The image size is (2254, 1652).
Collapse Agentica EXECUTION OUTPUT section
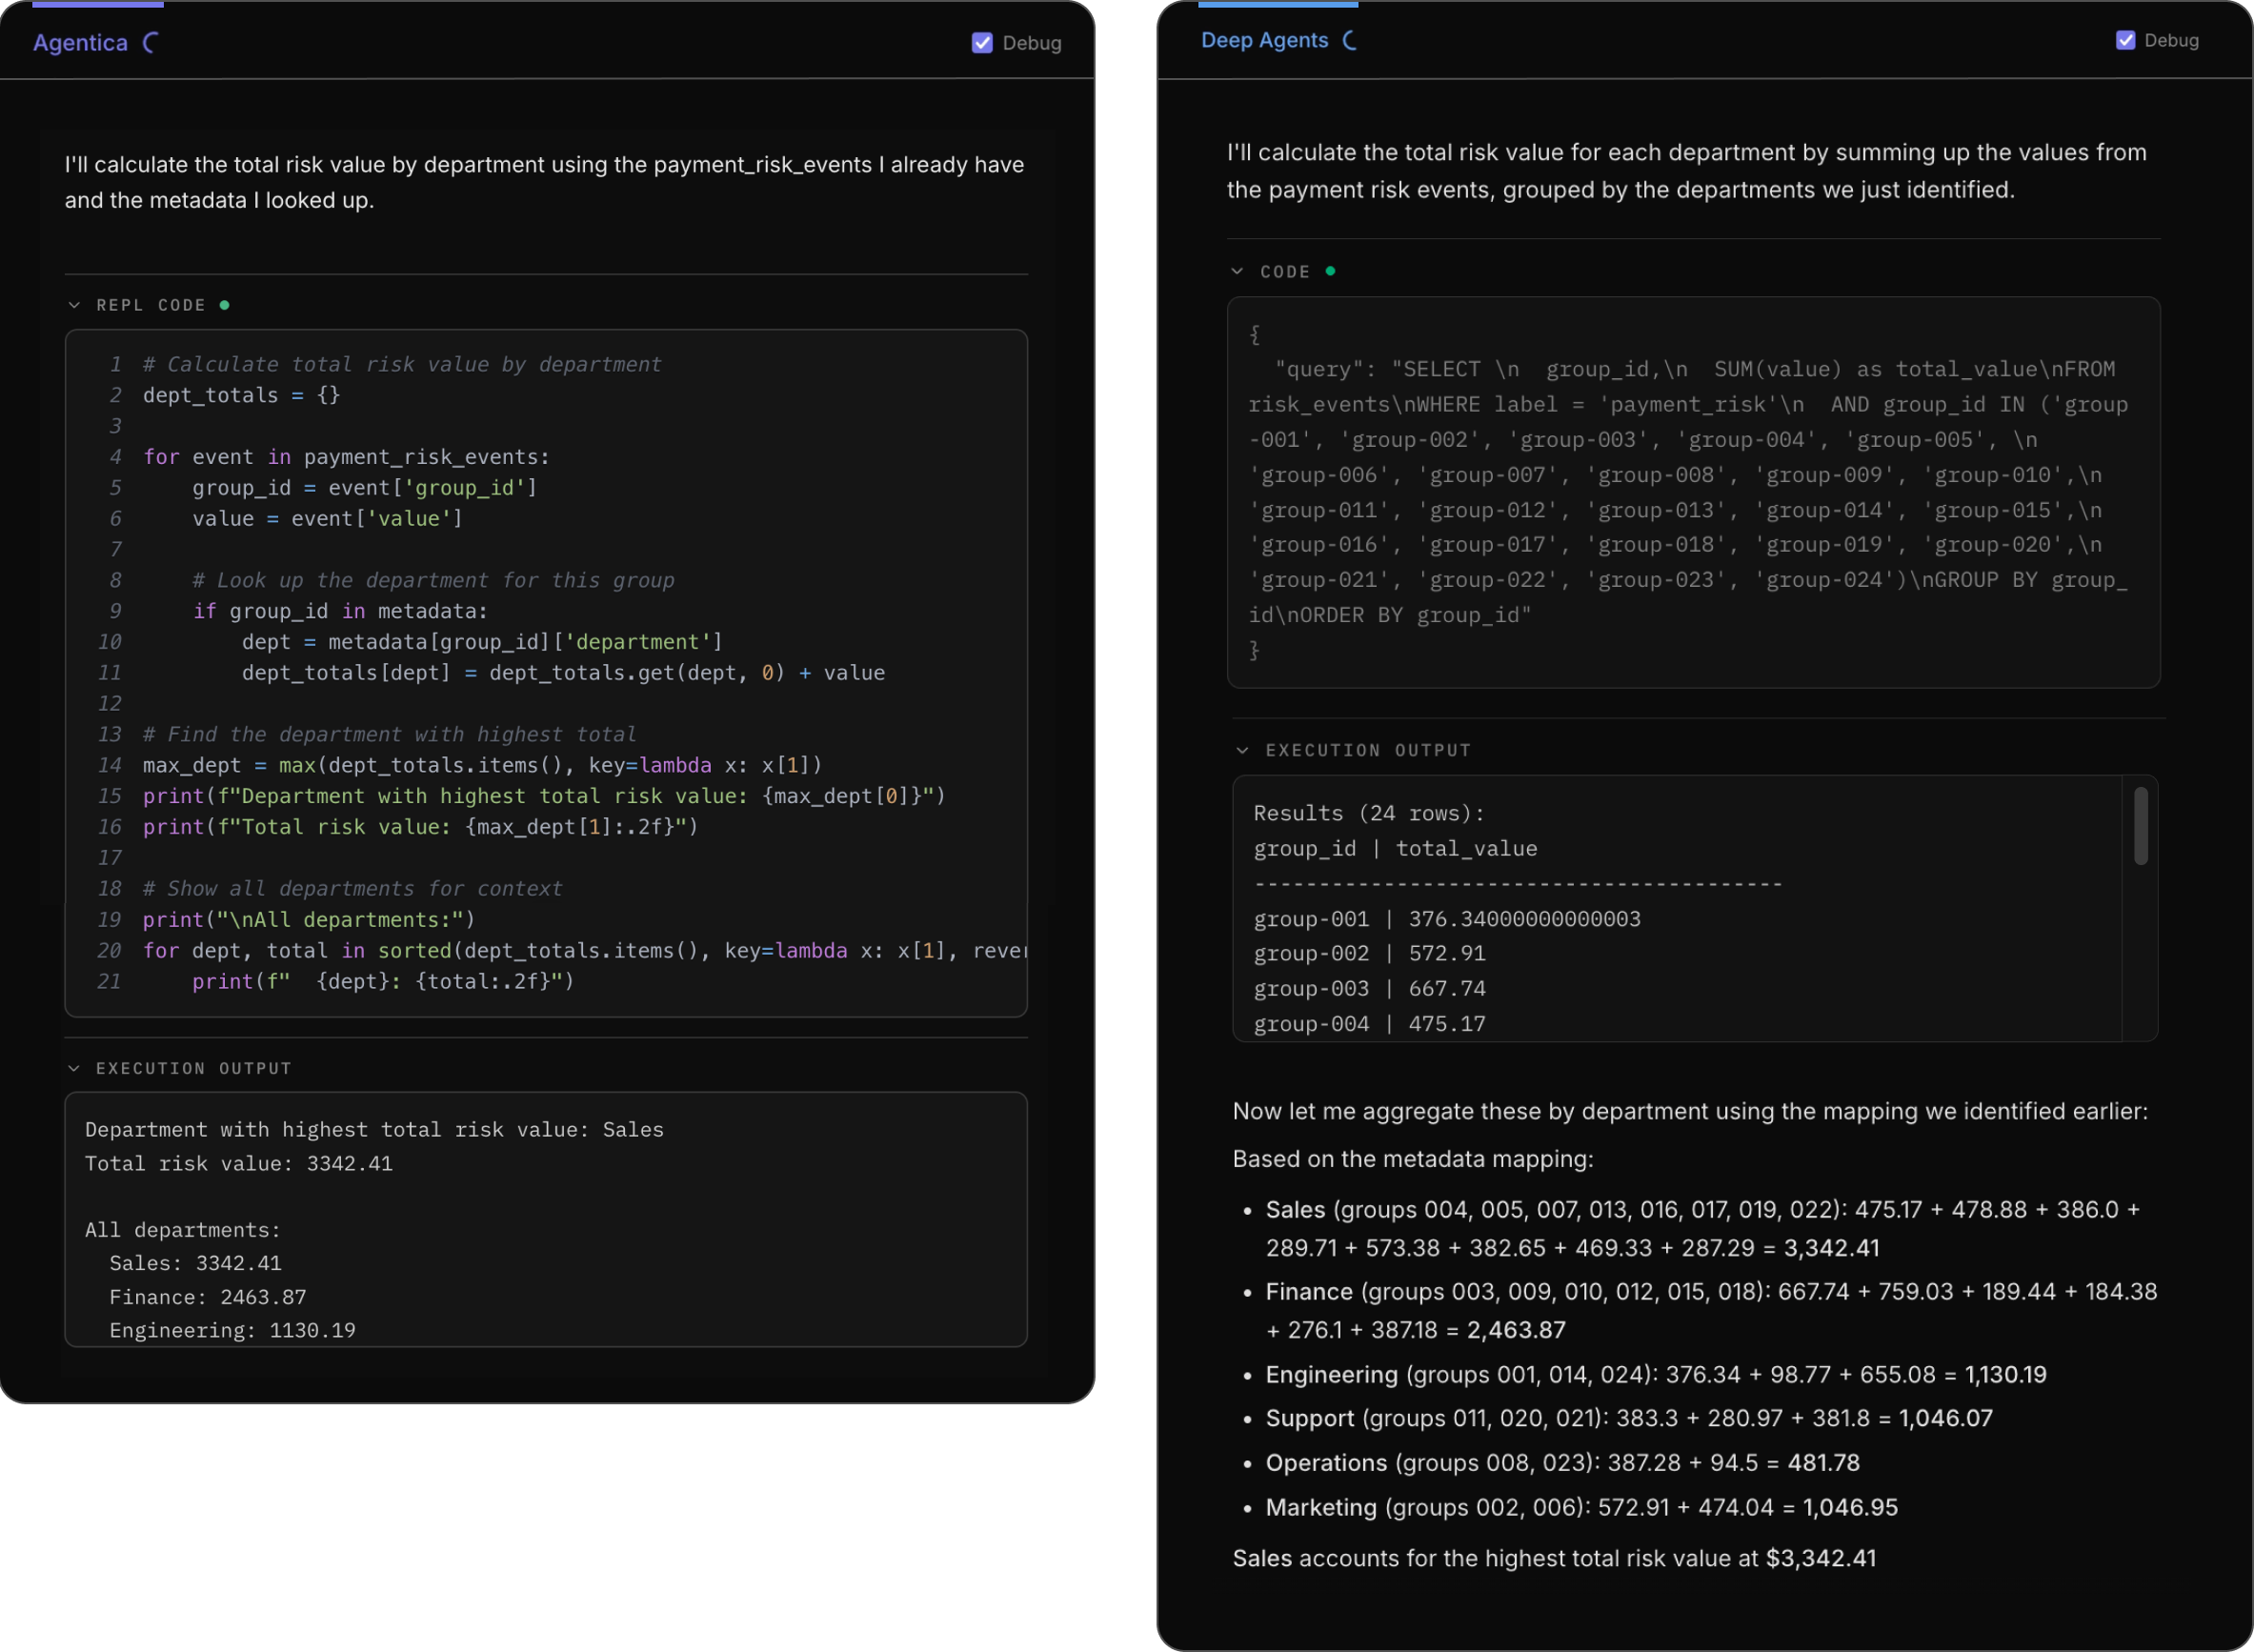click(x=75, y=1068)
